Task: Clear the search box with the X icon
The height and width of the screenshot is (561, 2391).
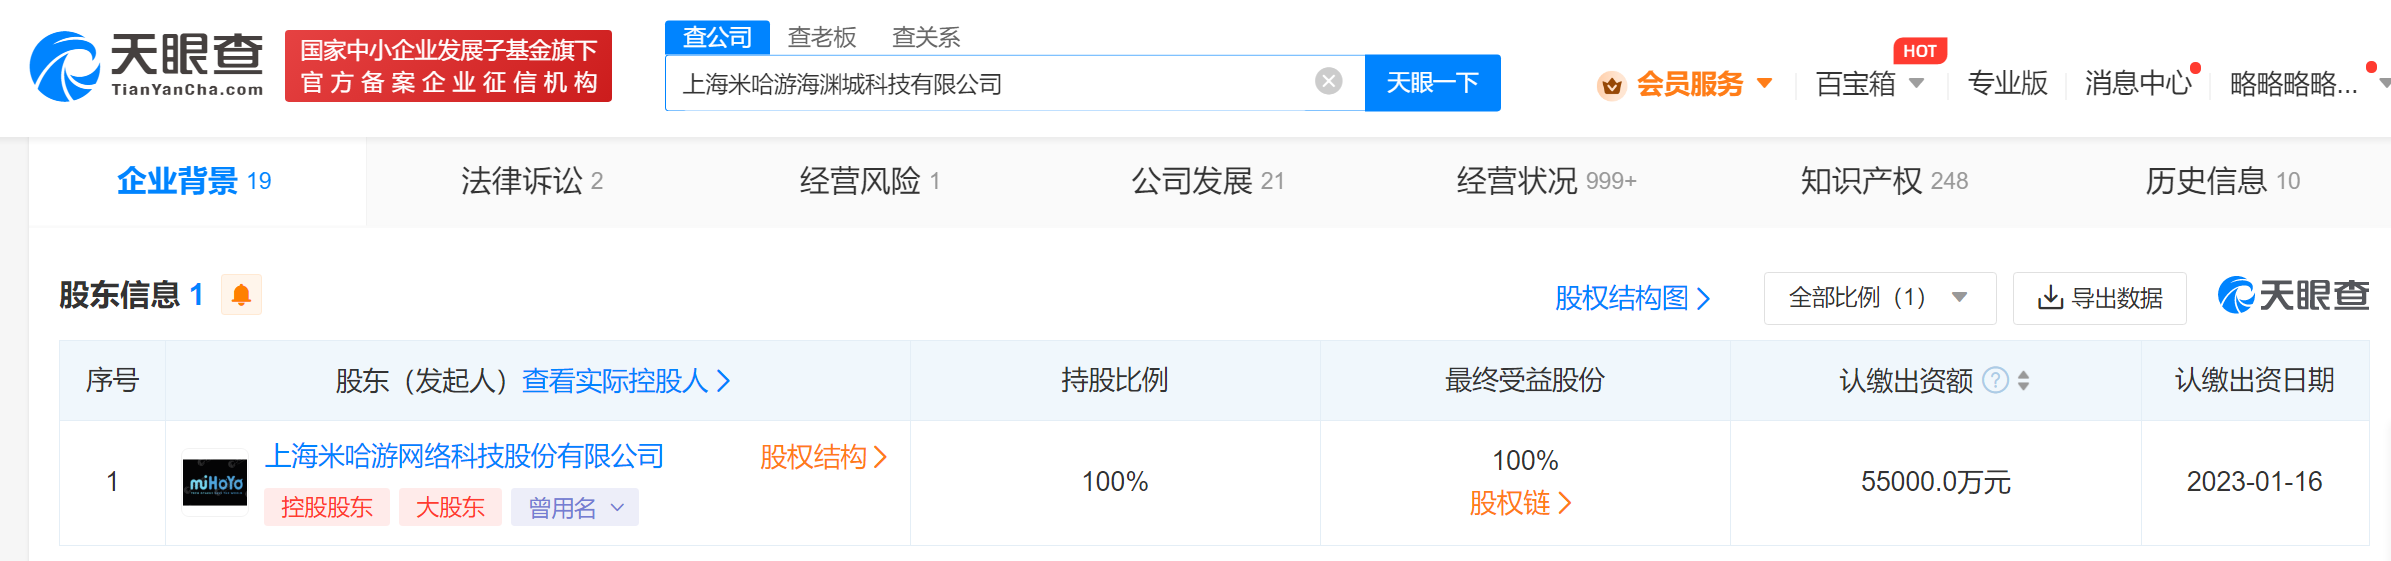Action: (x=1328, y=81)
